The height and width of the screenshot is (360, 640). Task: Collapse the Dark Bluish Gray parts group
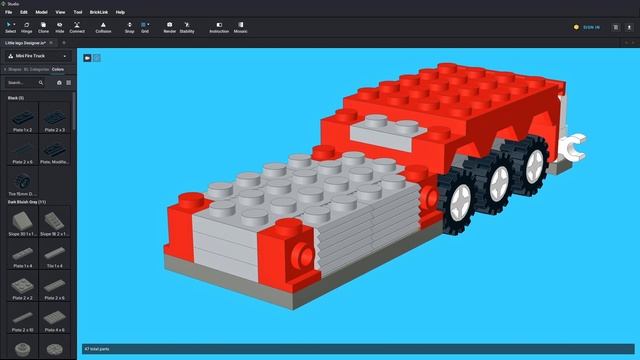tap(27, 202)
